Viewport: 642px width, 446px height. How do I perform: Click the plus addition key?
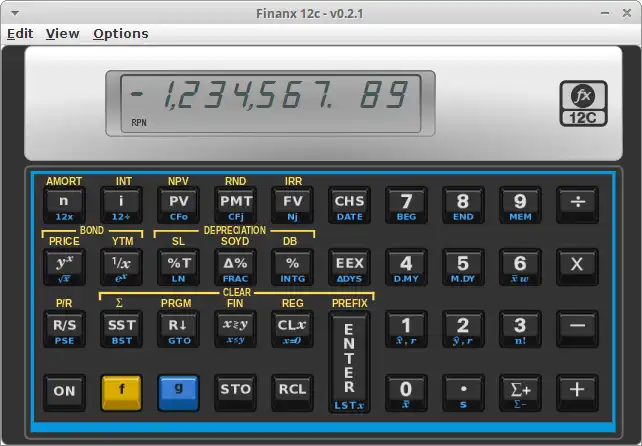tap(577, 393)
